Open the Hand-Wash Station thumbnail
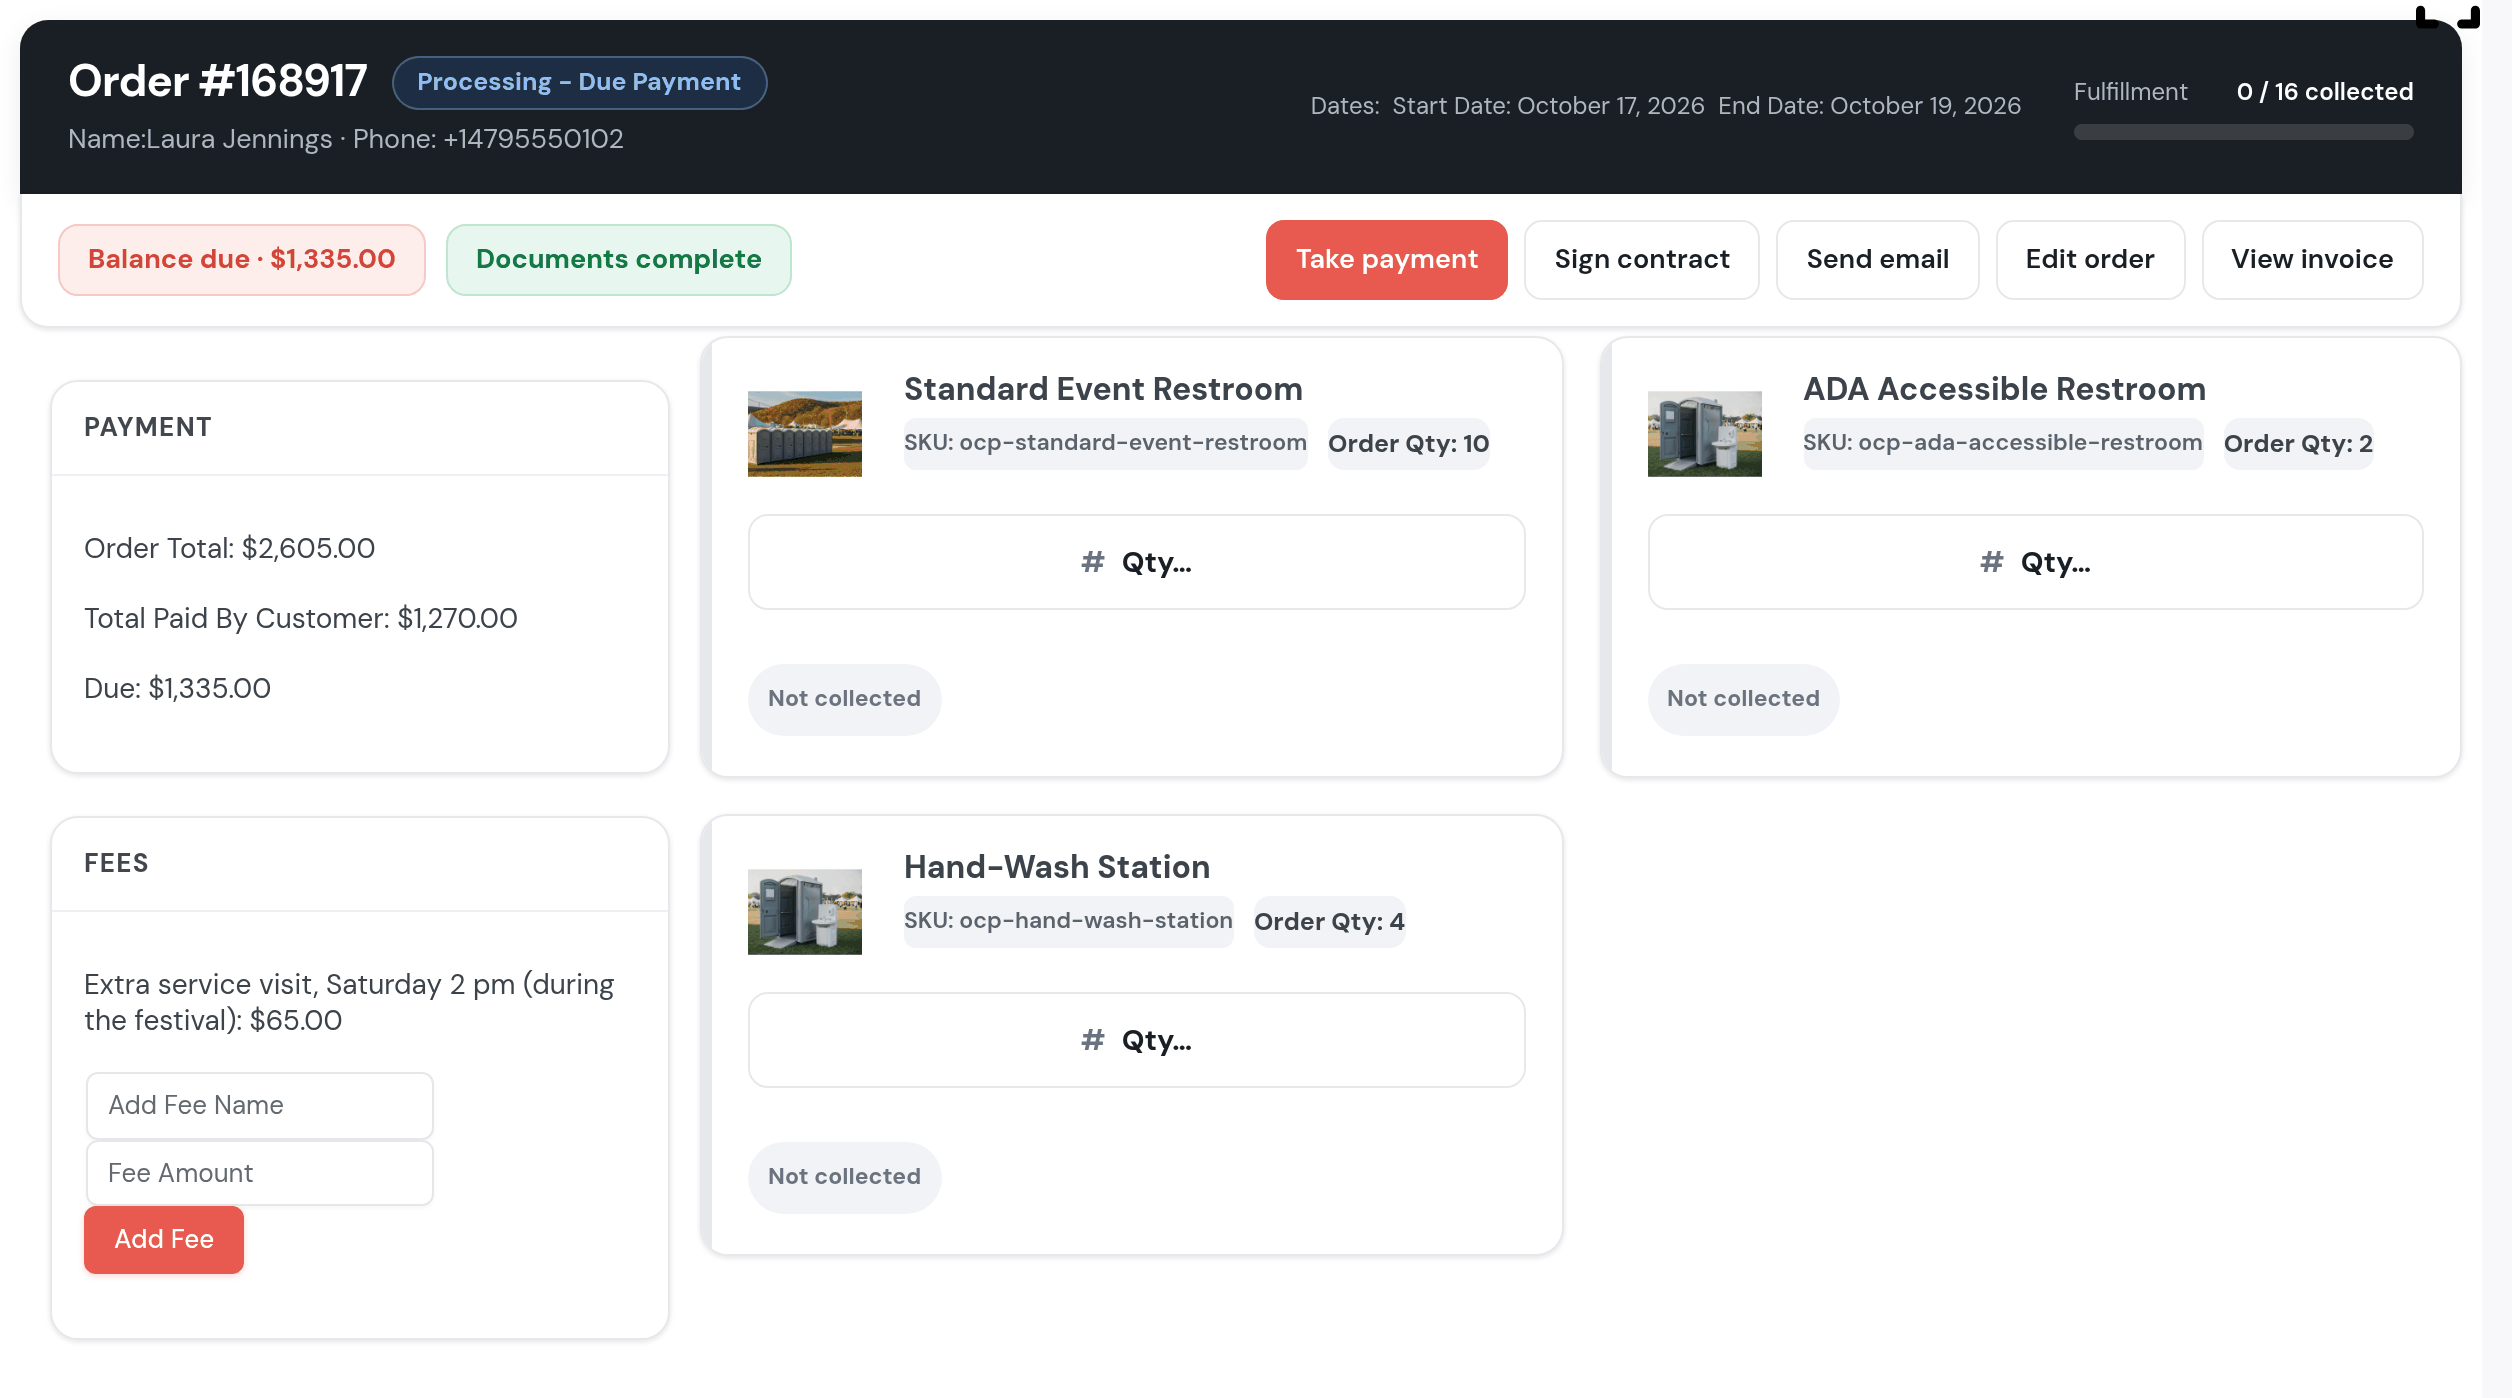2512x1398 pixels. coord(805,912)
